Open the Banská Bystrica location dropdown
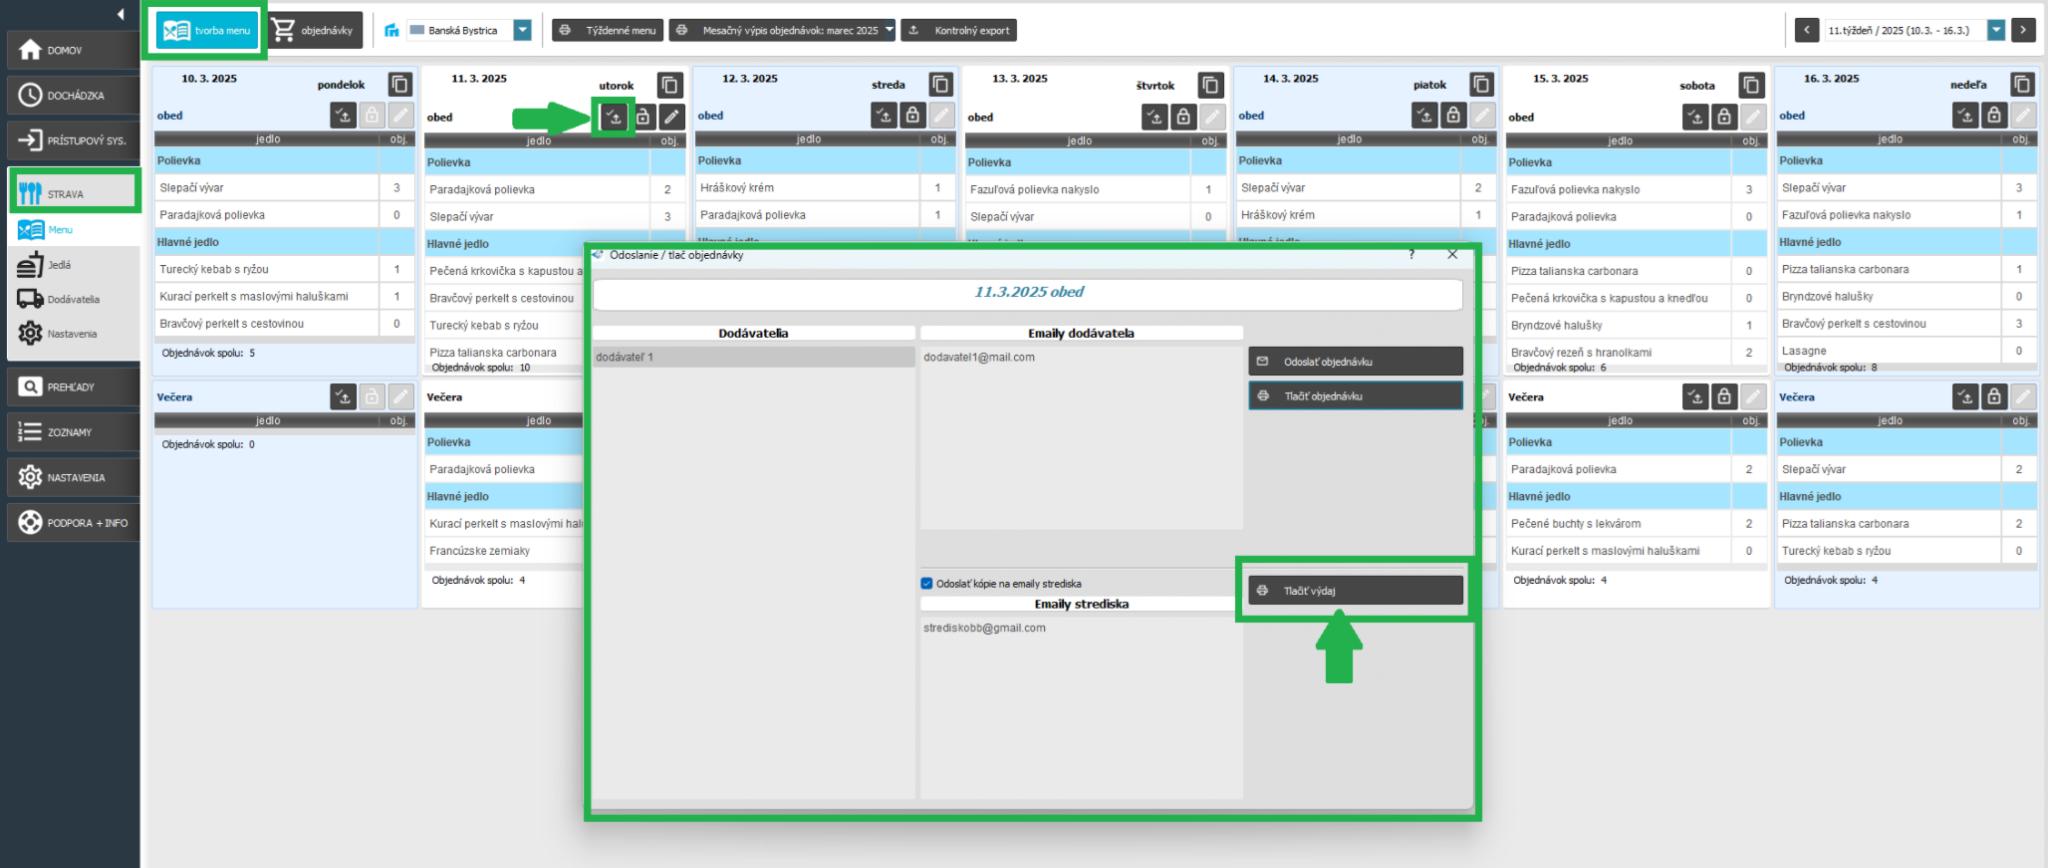The width and height of the screenshot is (2048, 868). click(x=522, y=30)
